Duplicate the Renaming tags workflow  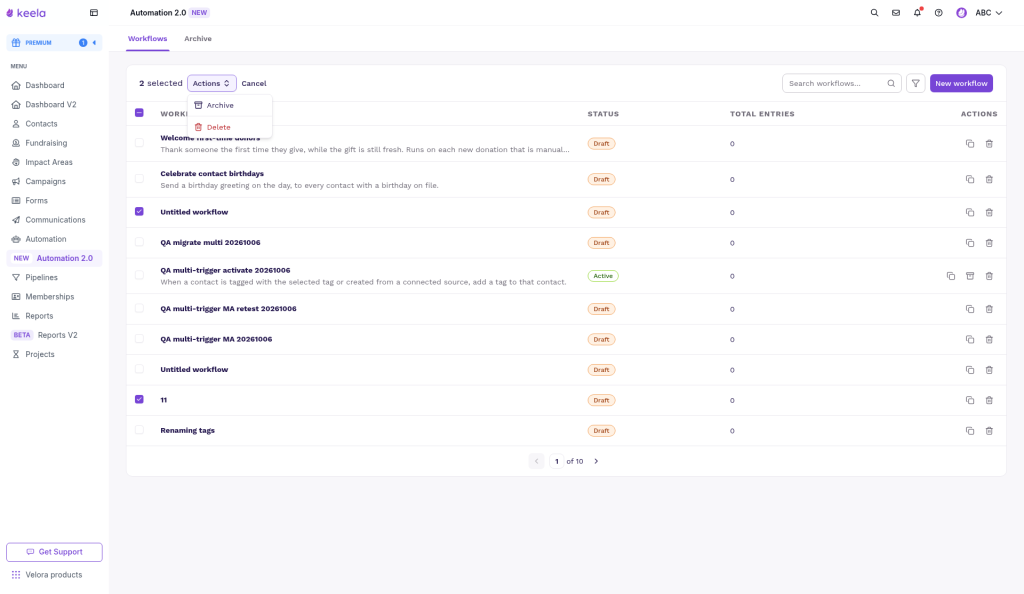click(970, 431)
